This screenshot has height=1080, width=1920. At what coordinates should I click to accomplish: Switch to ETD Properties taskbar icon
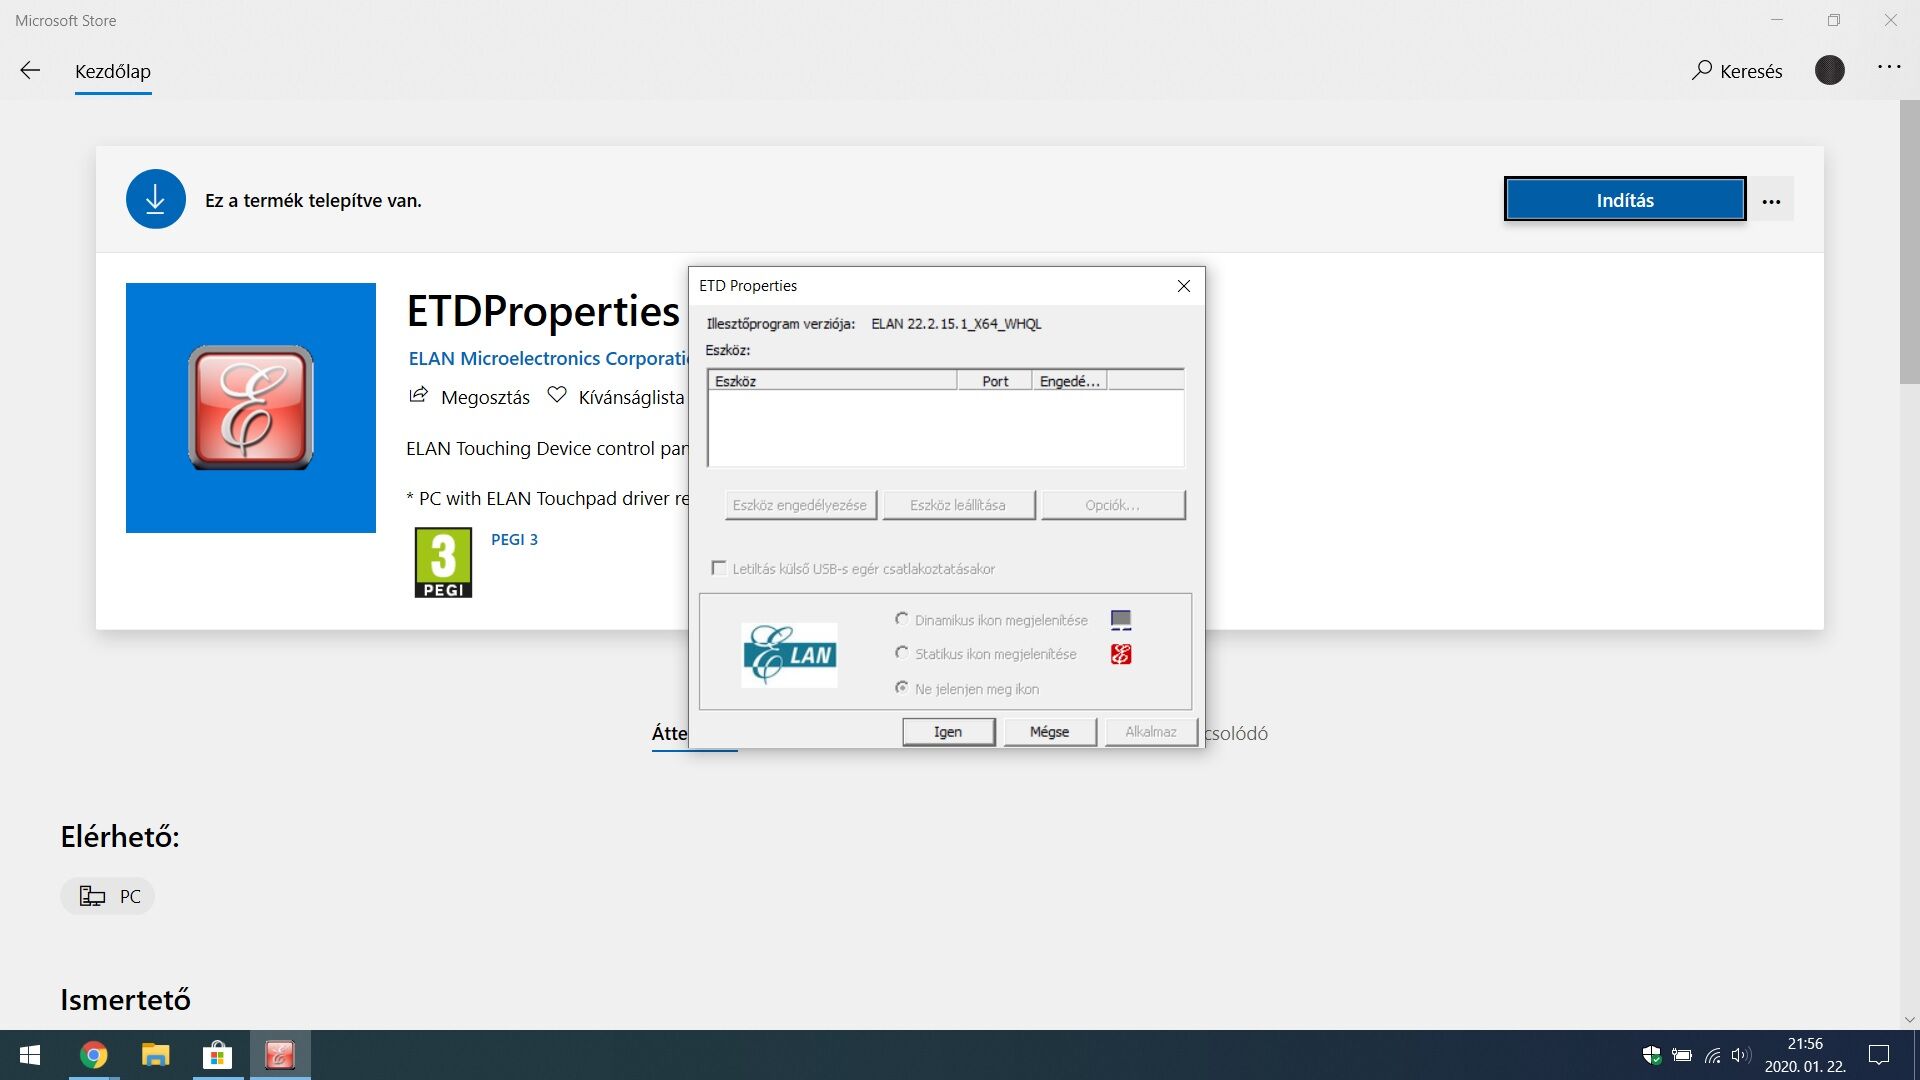coord(280,1055)
